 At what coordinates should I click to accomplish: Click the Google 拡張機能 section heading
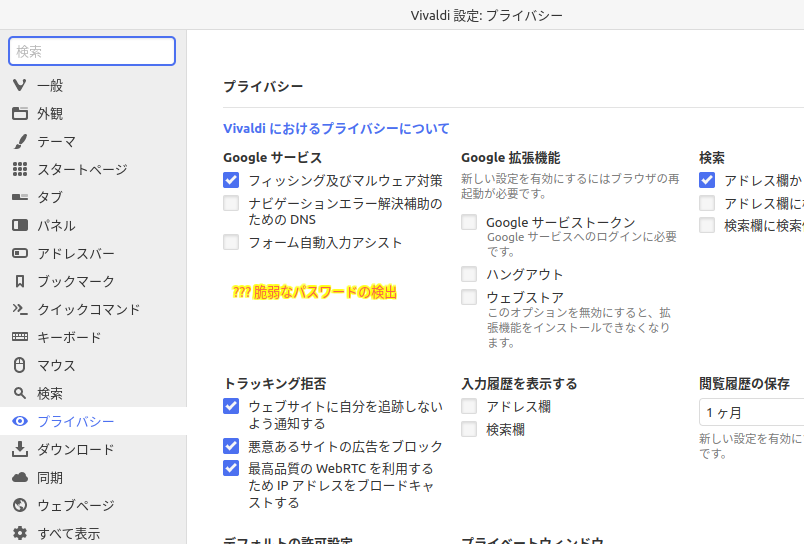pos(511,157)
